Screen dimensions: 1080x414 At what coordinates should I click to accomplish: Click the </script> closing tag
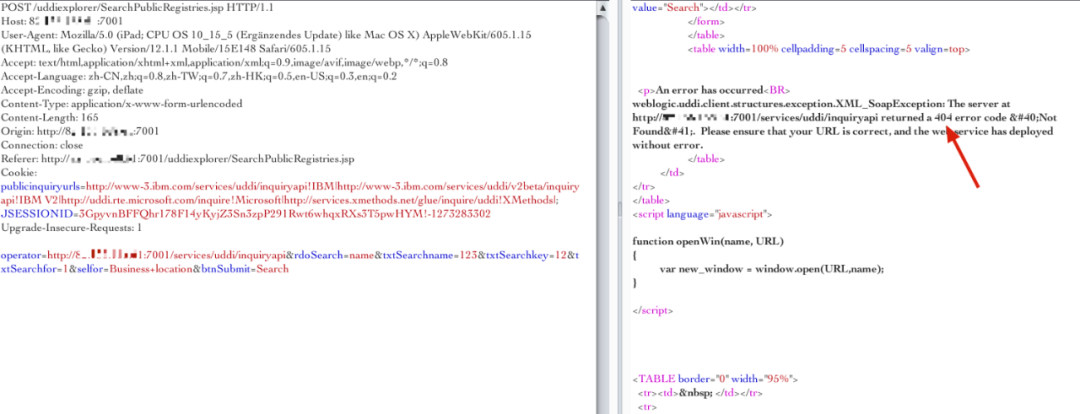point(652,310)
